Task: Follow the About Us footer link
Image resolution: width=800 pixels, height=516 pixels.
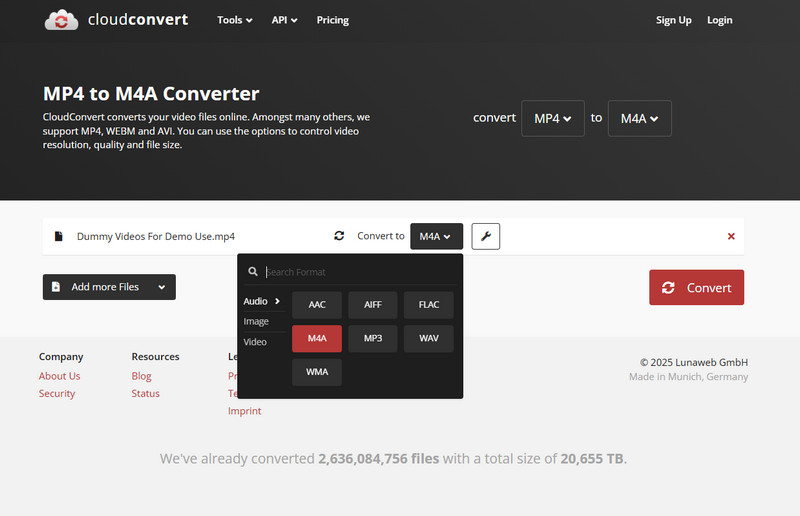Action: point(59,376)
